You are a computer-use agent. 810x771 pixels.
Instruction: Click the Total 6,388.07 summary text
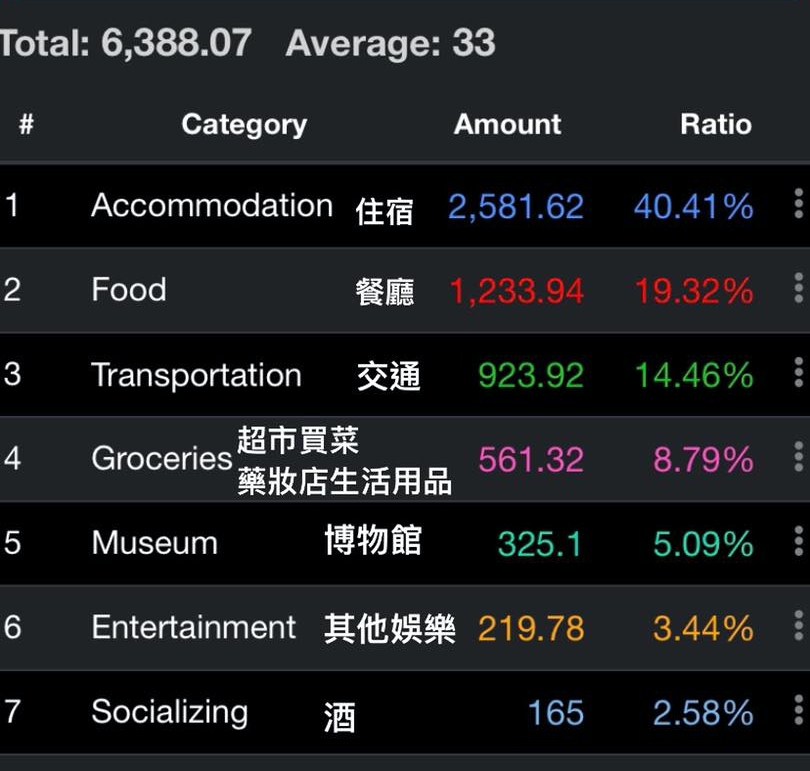click(x=126, y=42)
